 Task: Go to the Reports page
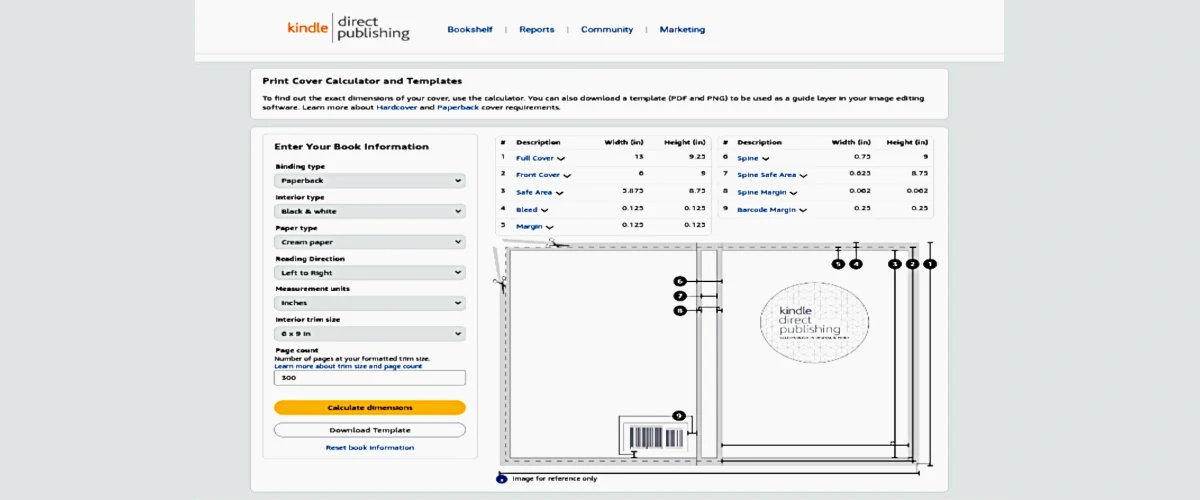pos(536,29)
